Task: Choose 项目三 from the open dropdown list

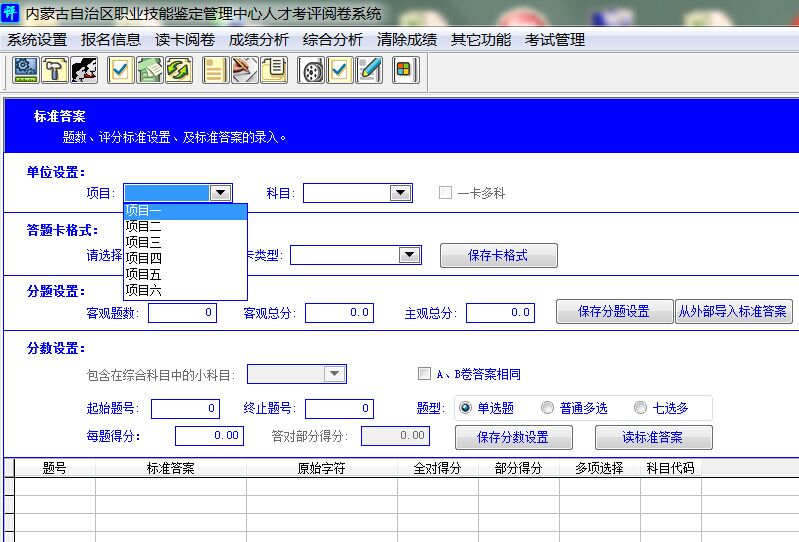Action: [x=144, y=242]
